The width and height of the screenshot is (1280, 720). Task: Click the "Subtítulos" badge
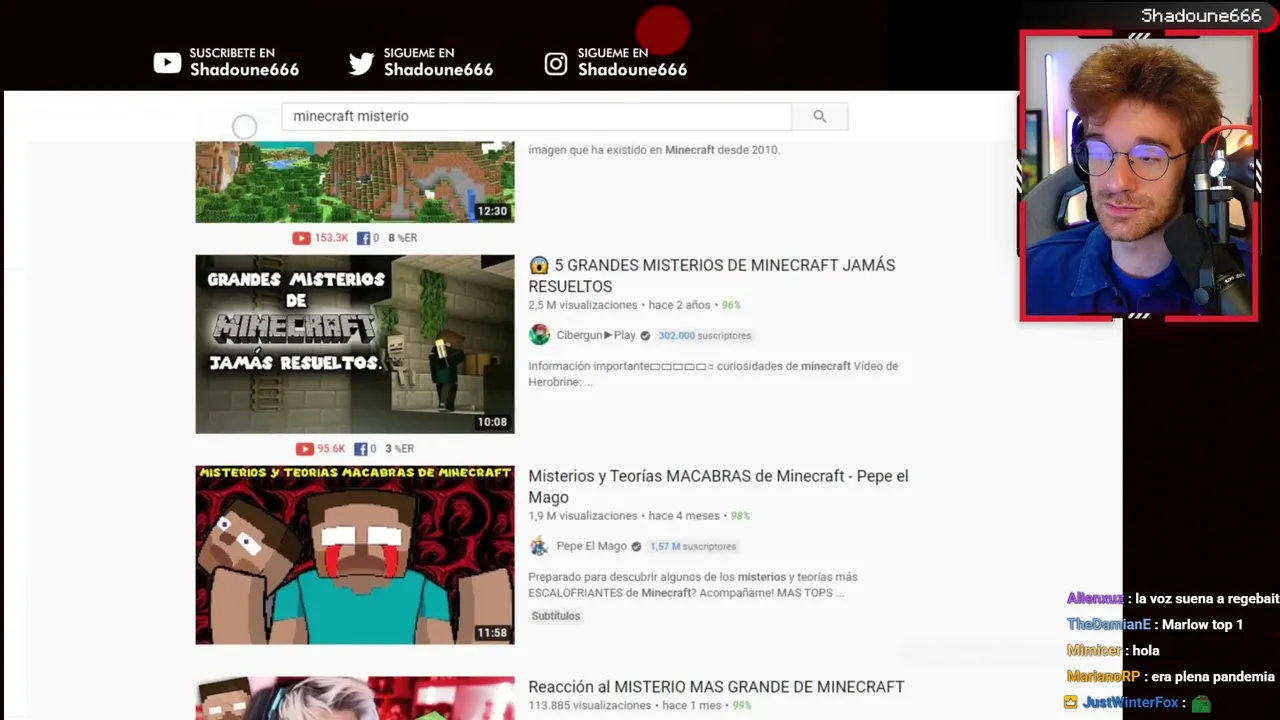coord(555,616)
